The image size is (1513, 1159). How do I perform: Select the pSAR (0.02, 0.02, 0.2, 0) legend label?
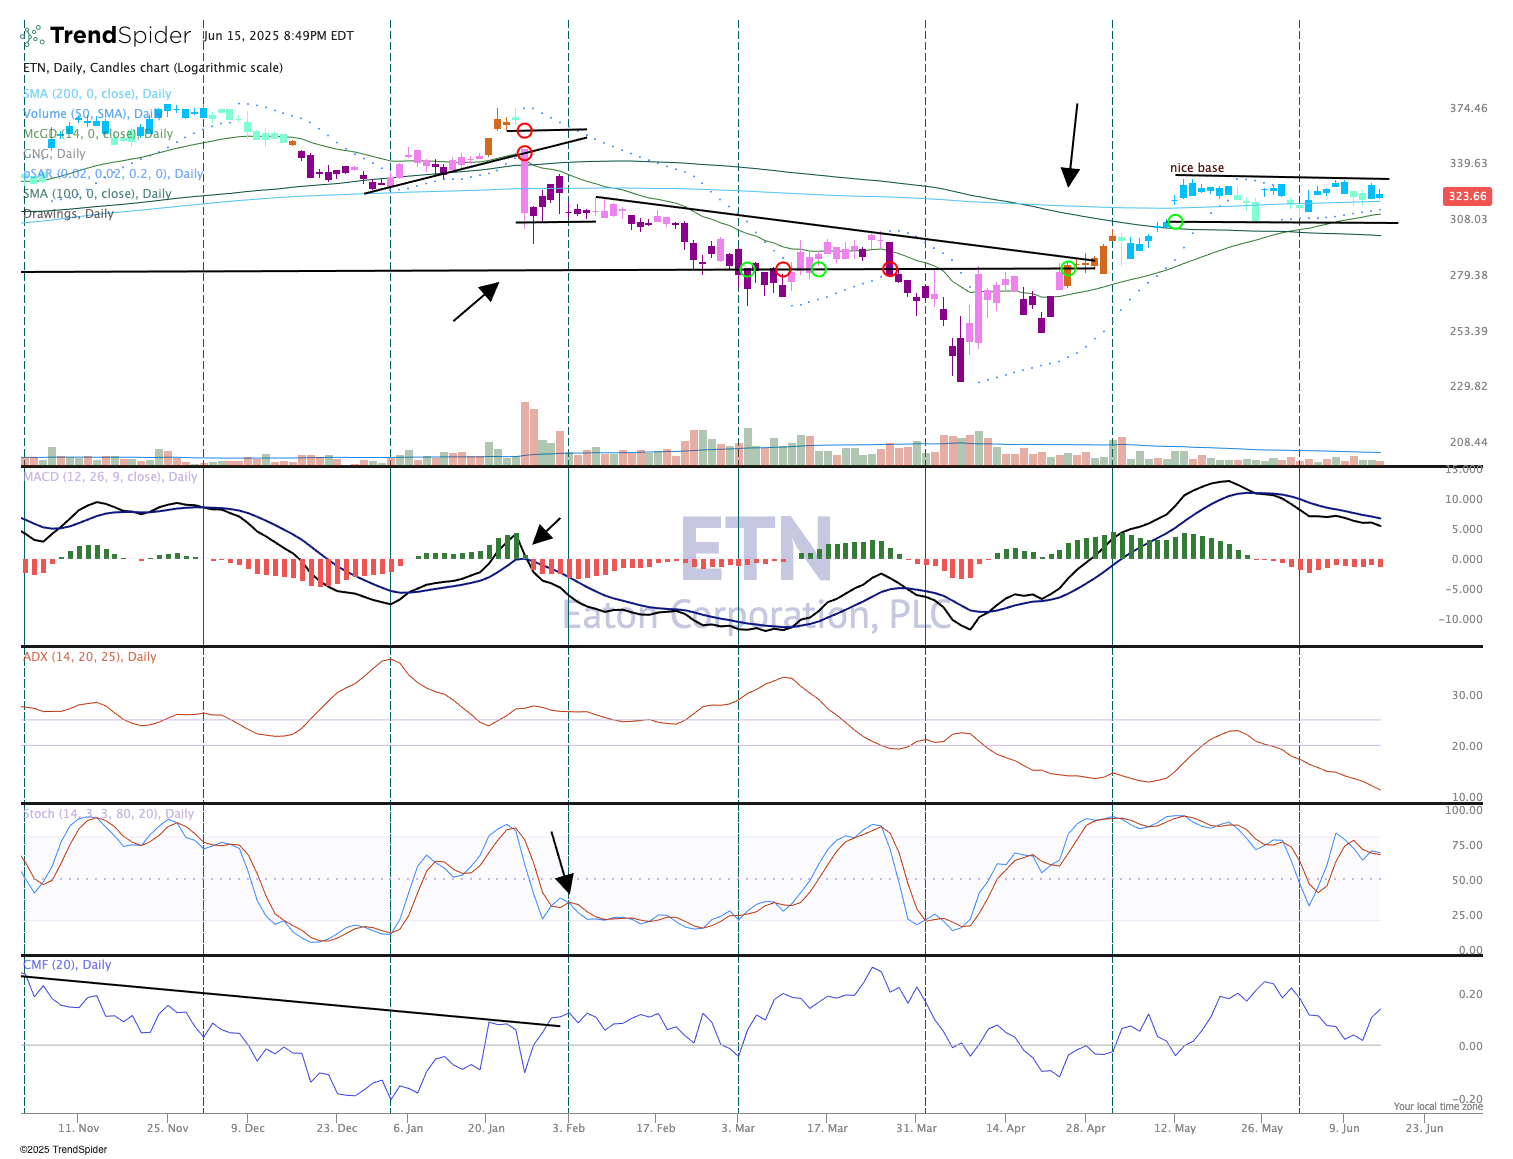point(112,174)
